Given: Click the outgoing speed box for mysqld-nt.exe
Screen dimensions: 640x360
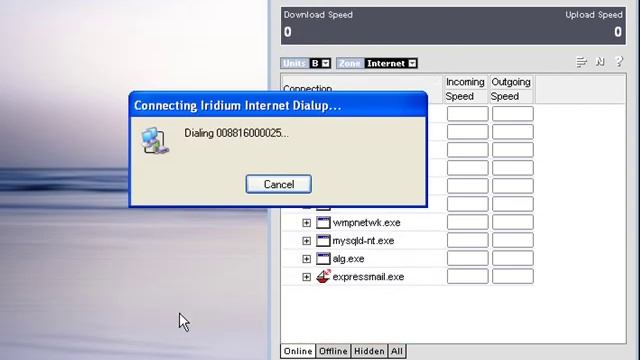Looking at the screenshot, I should [513, 240].
